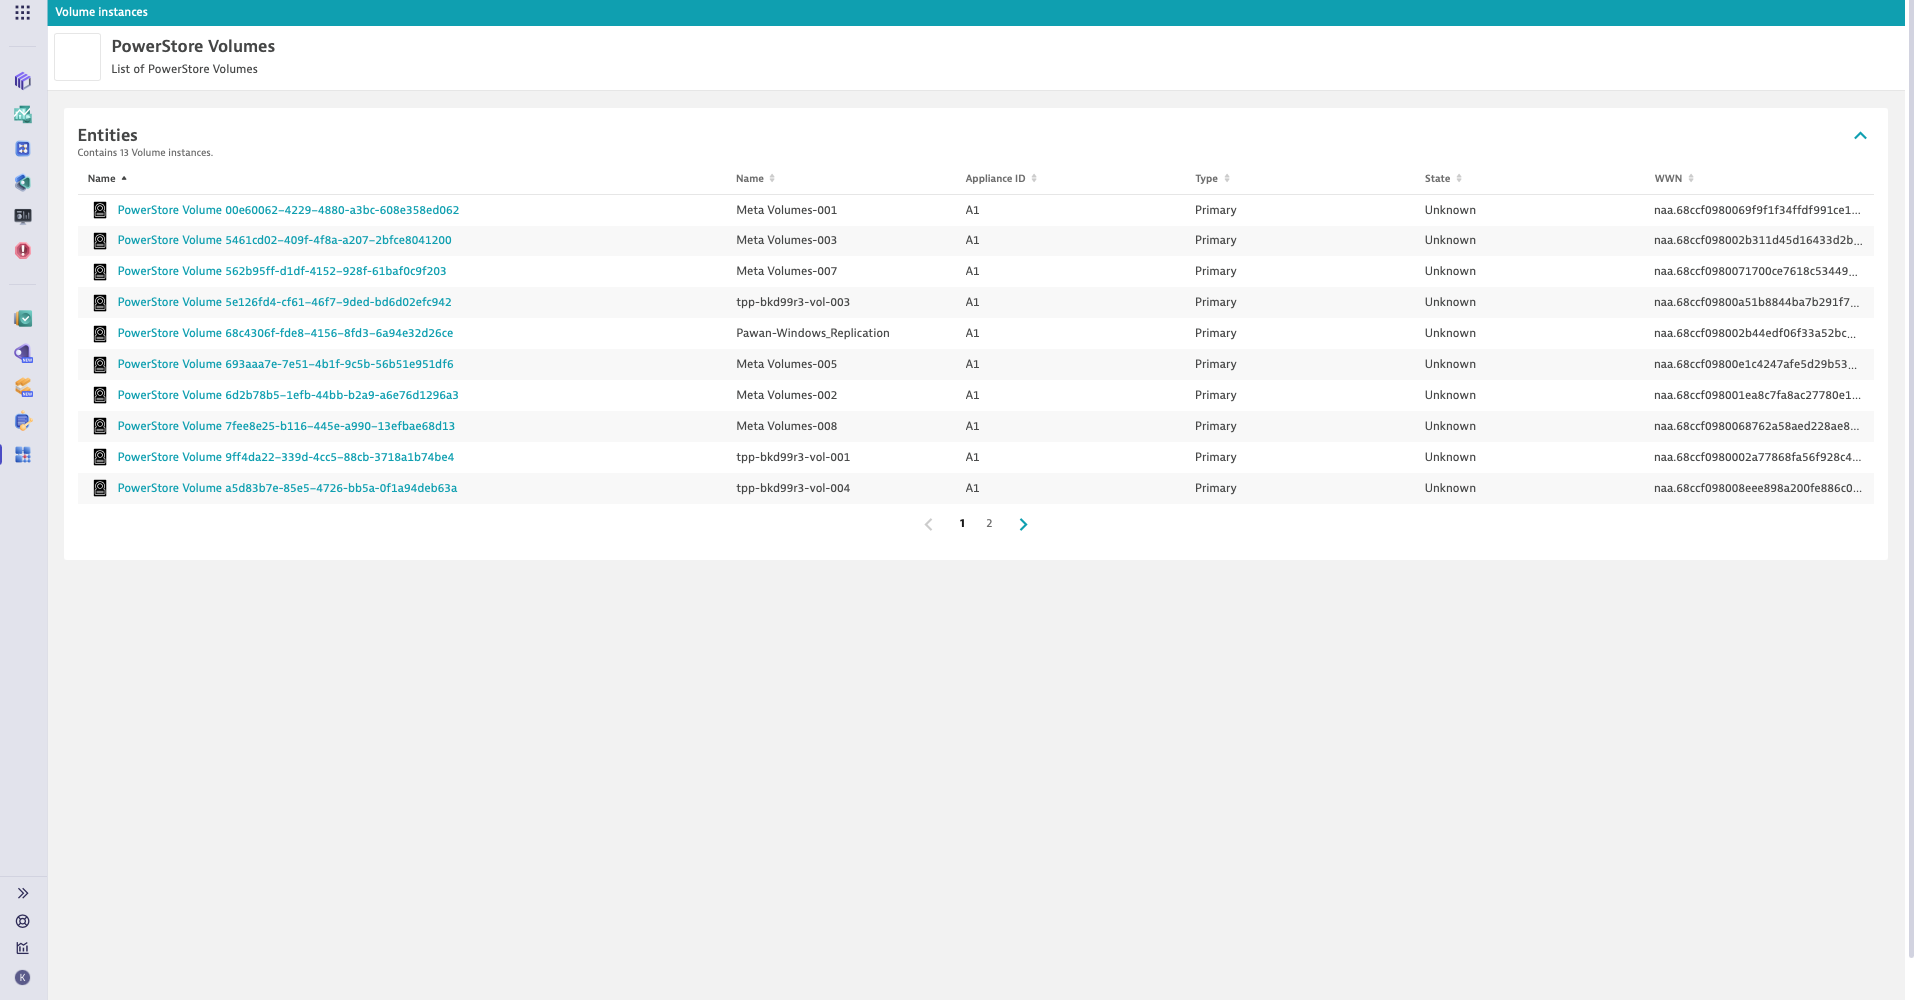The height and width of the screenshot is (1000, 1916).
Task: Select the Pawan-Windows_Replication cell
Action: pos(813,333)
